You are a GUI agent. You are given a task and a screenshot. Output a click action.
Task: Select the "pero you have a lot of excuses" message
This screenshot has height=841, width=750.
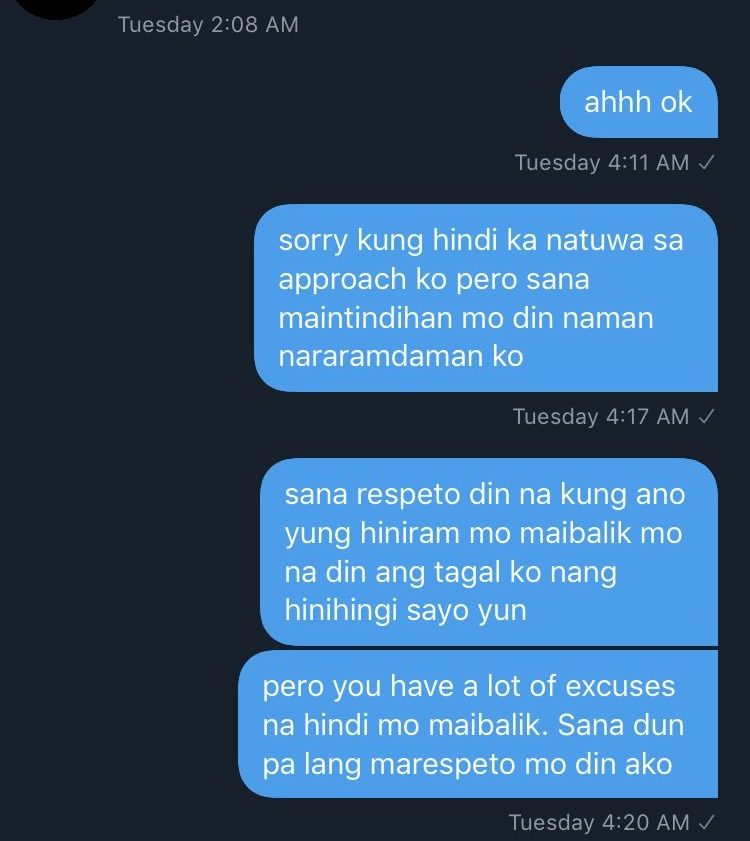pos(478,724)
